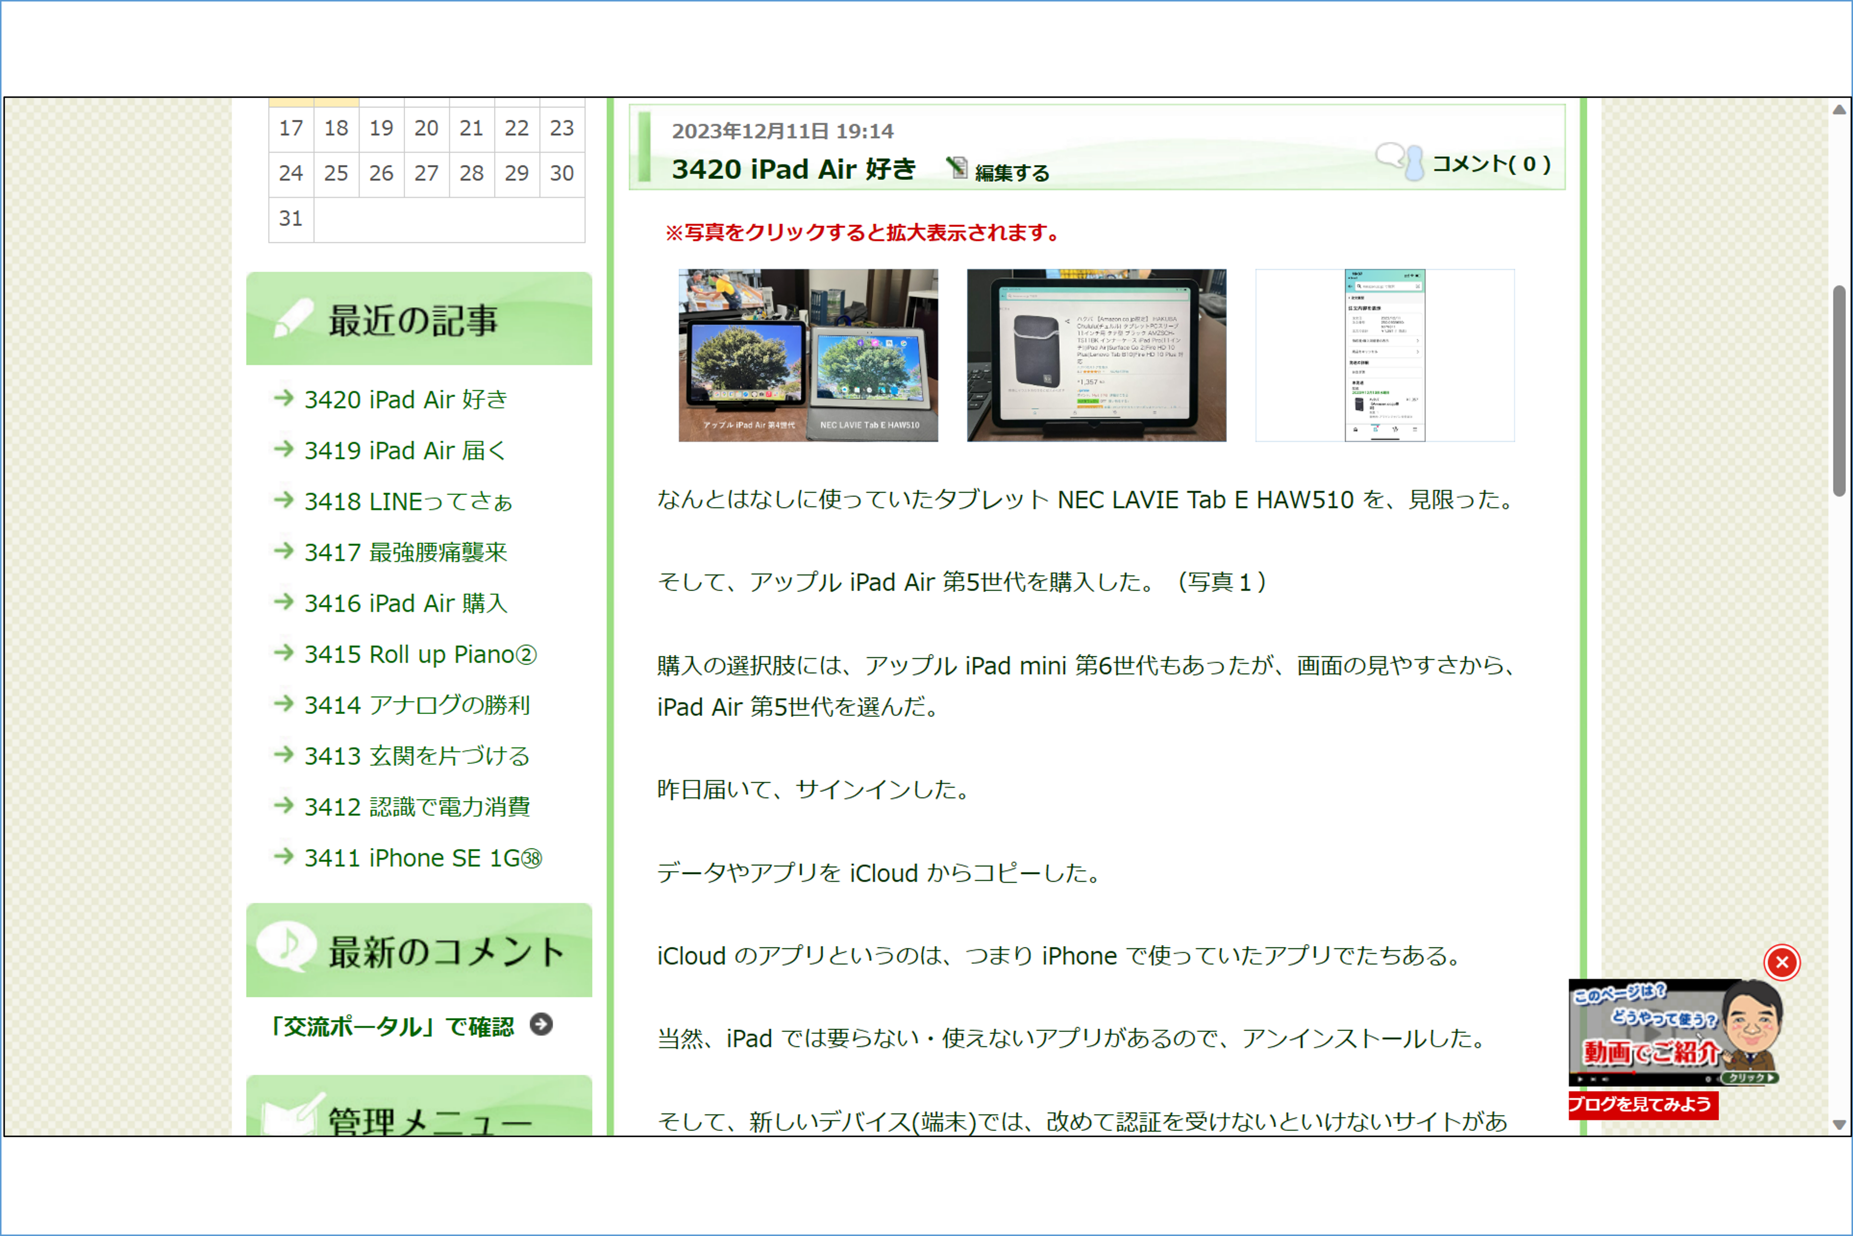Open the comment bubble icon by コメント(0)
This screenshot has width=1853, height=1236.
click(x=1399, y=161)
